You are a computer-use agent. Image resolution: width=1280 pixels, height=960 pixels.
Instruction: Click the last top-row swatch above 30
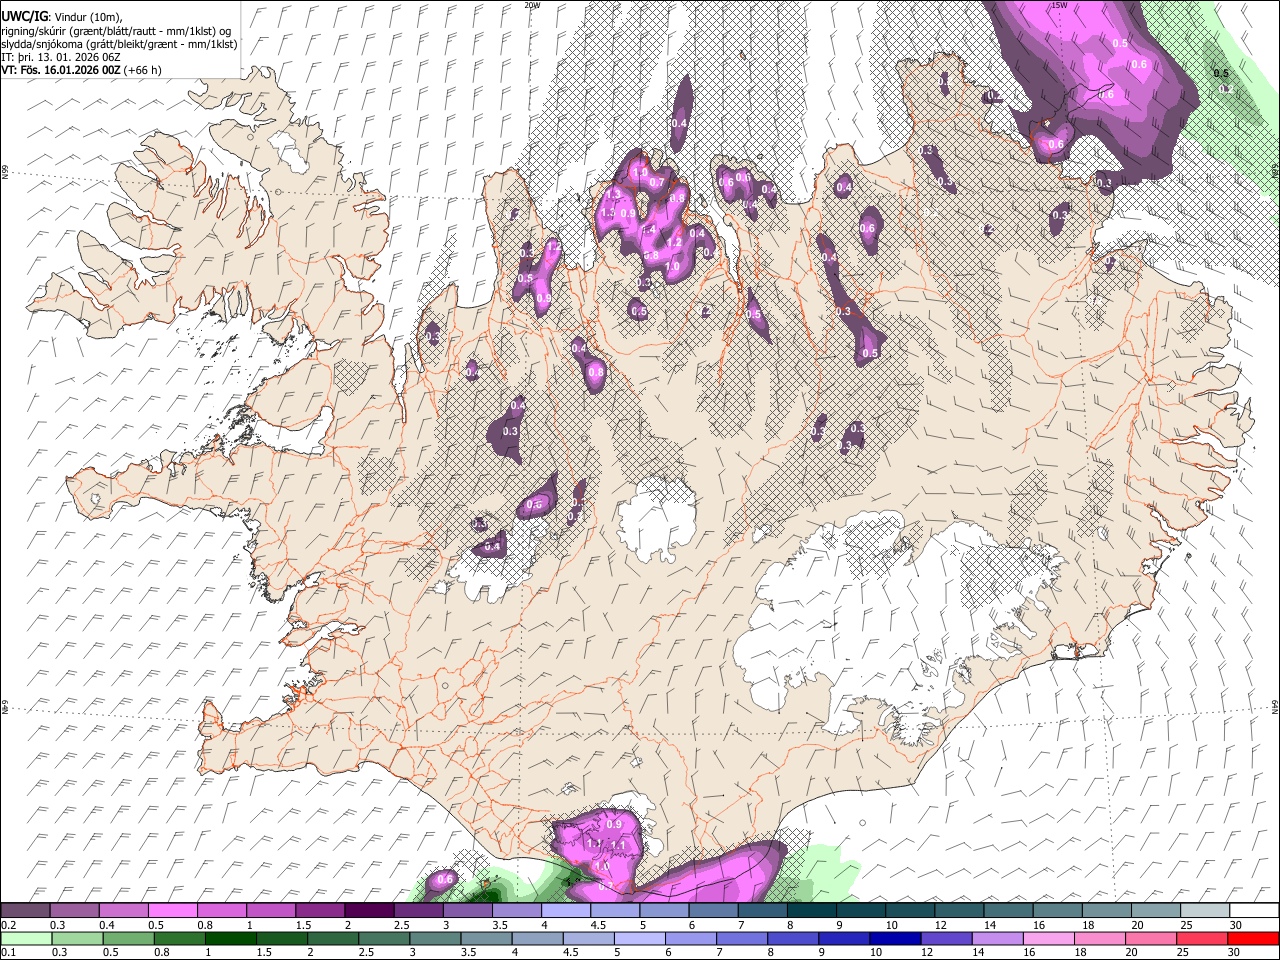click(1254, 910)
